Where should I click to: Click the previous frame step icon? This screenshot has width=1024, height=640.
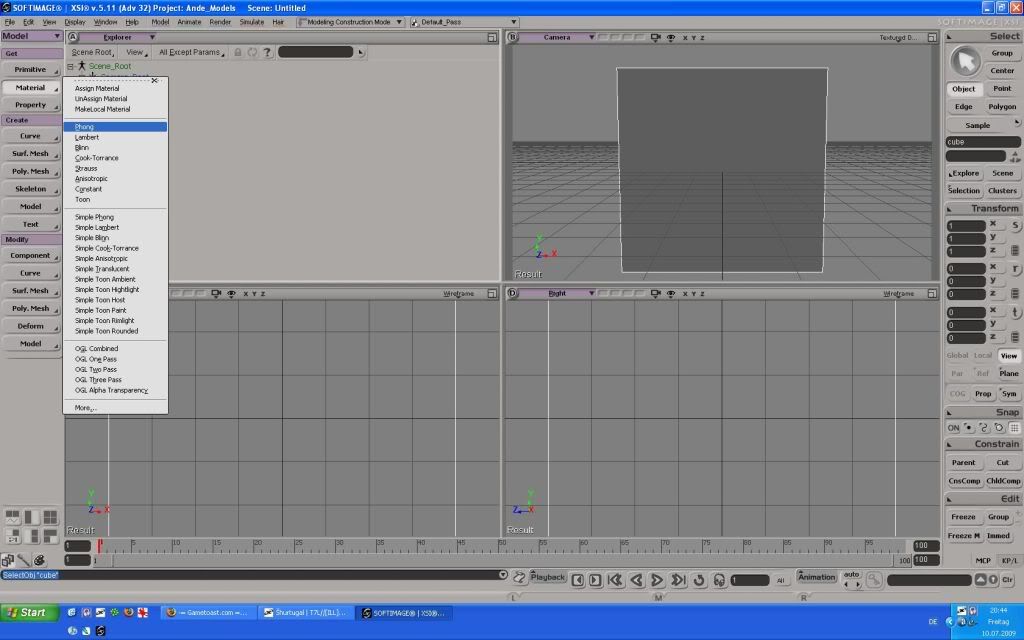pyautogui.click(x=577, y=580)
